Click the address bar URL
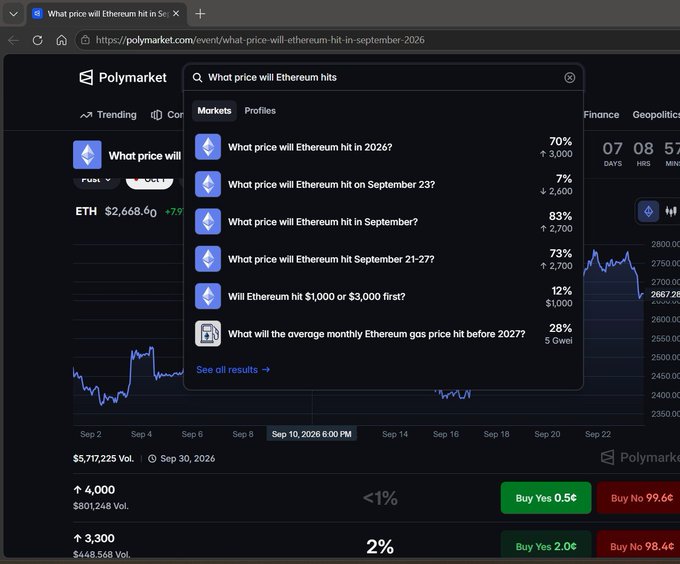680x564 pixels. tap(260, 40)
